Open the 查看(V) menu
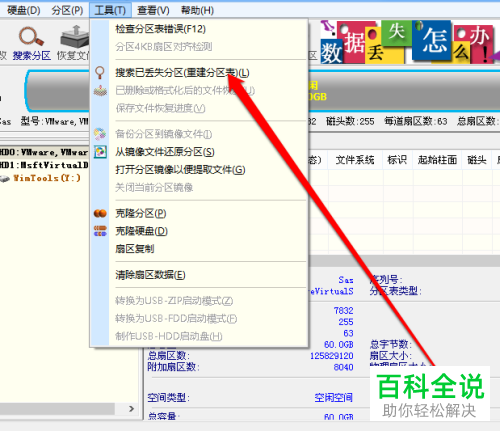Screen dimensions: 500x431 tap(153, 10)
